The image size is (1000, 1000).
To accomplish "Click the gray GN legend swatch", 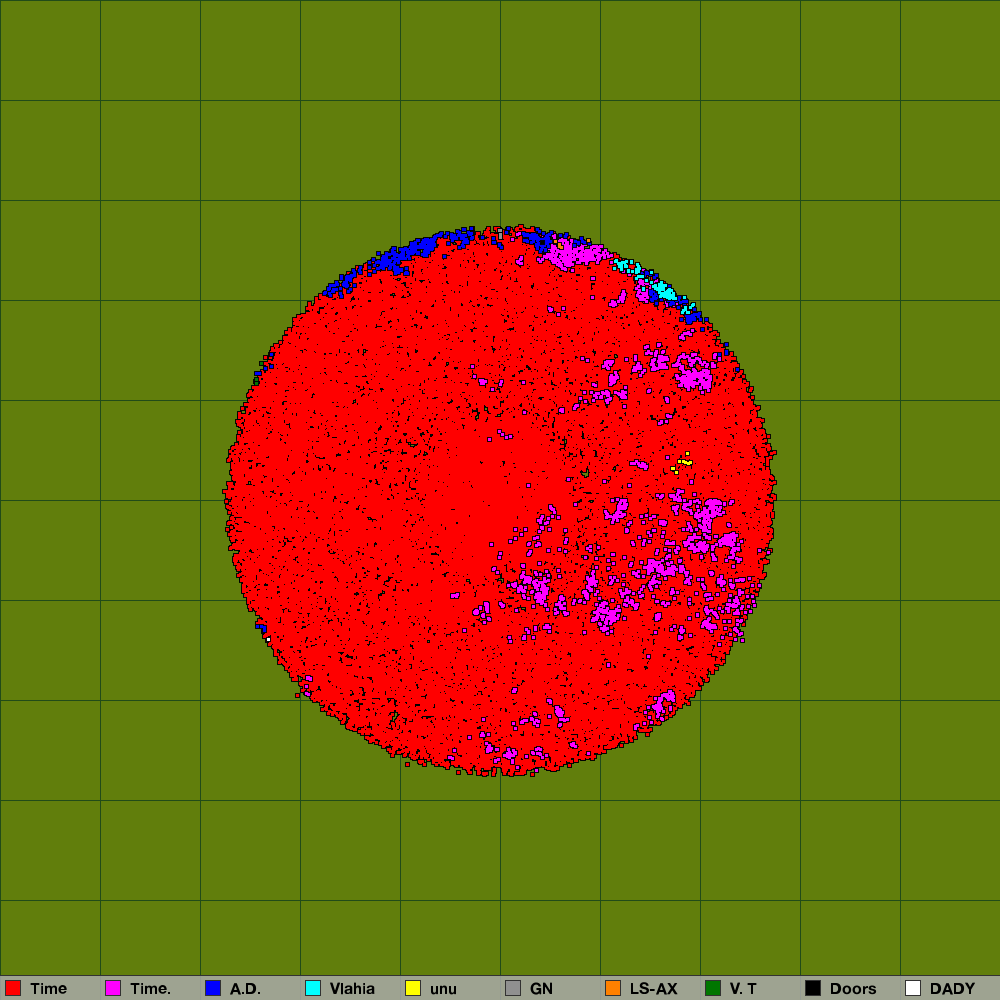I will 513,988.
